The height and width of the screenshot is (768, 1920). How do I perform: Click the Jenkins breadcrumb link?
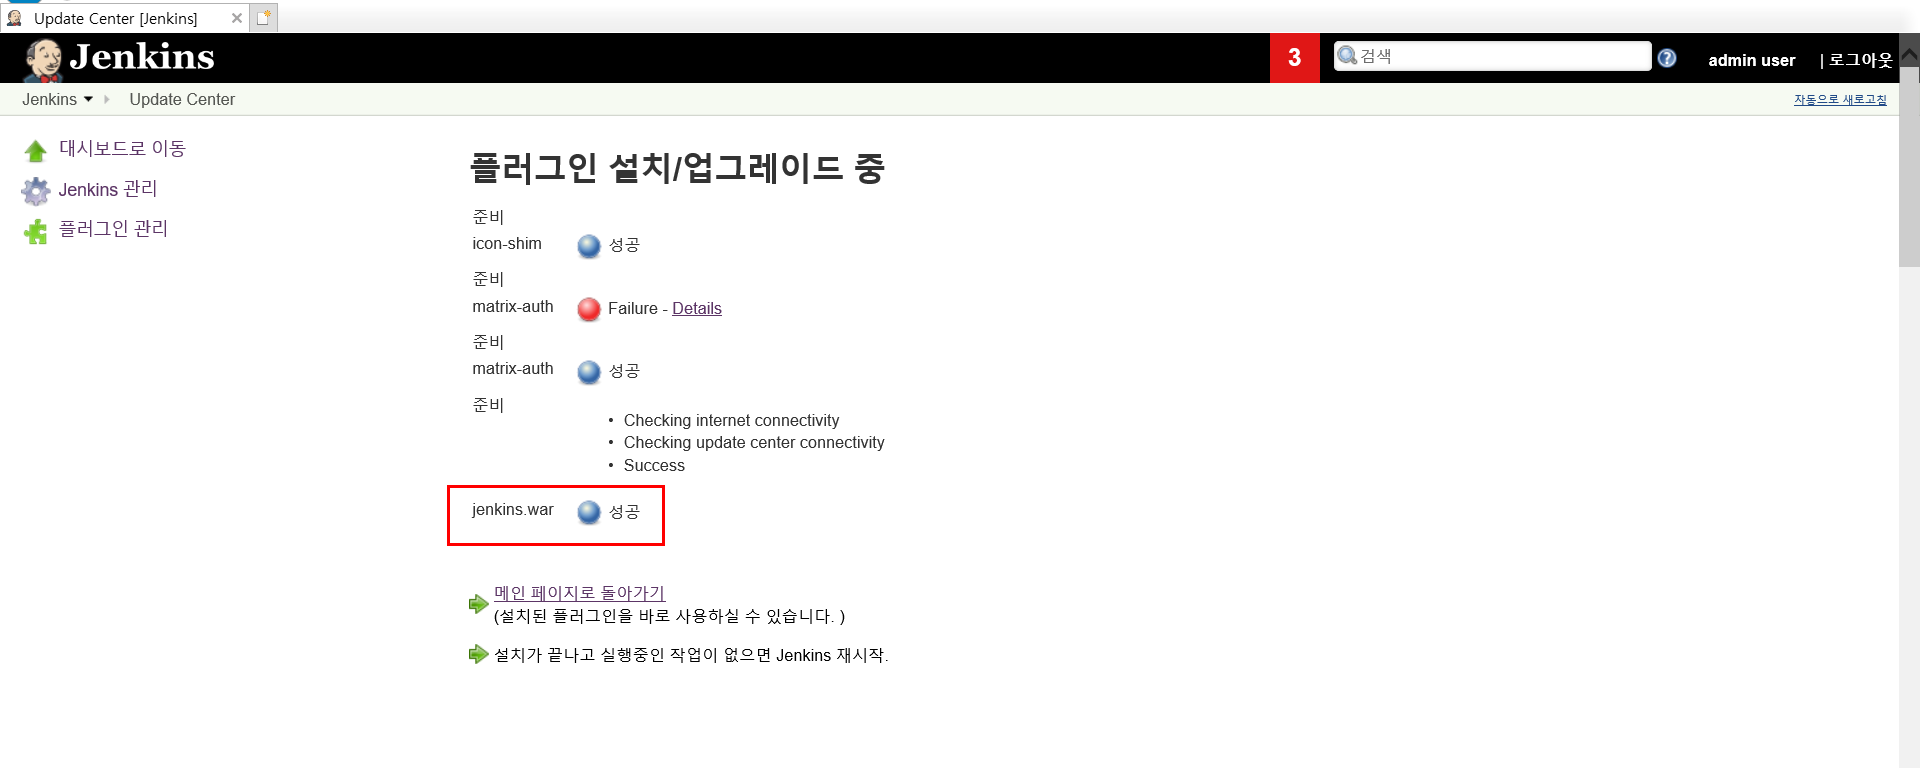tap(49, 99)
